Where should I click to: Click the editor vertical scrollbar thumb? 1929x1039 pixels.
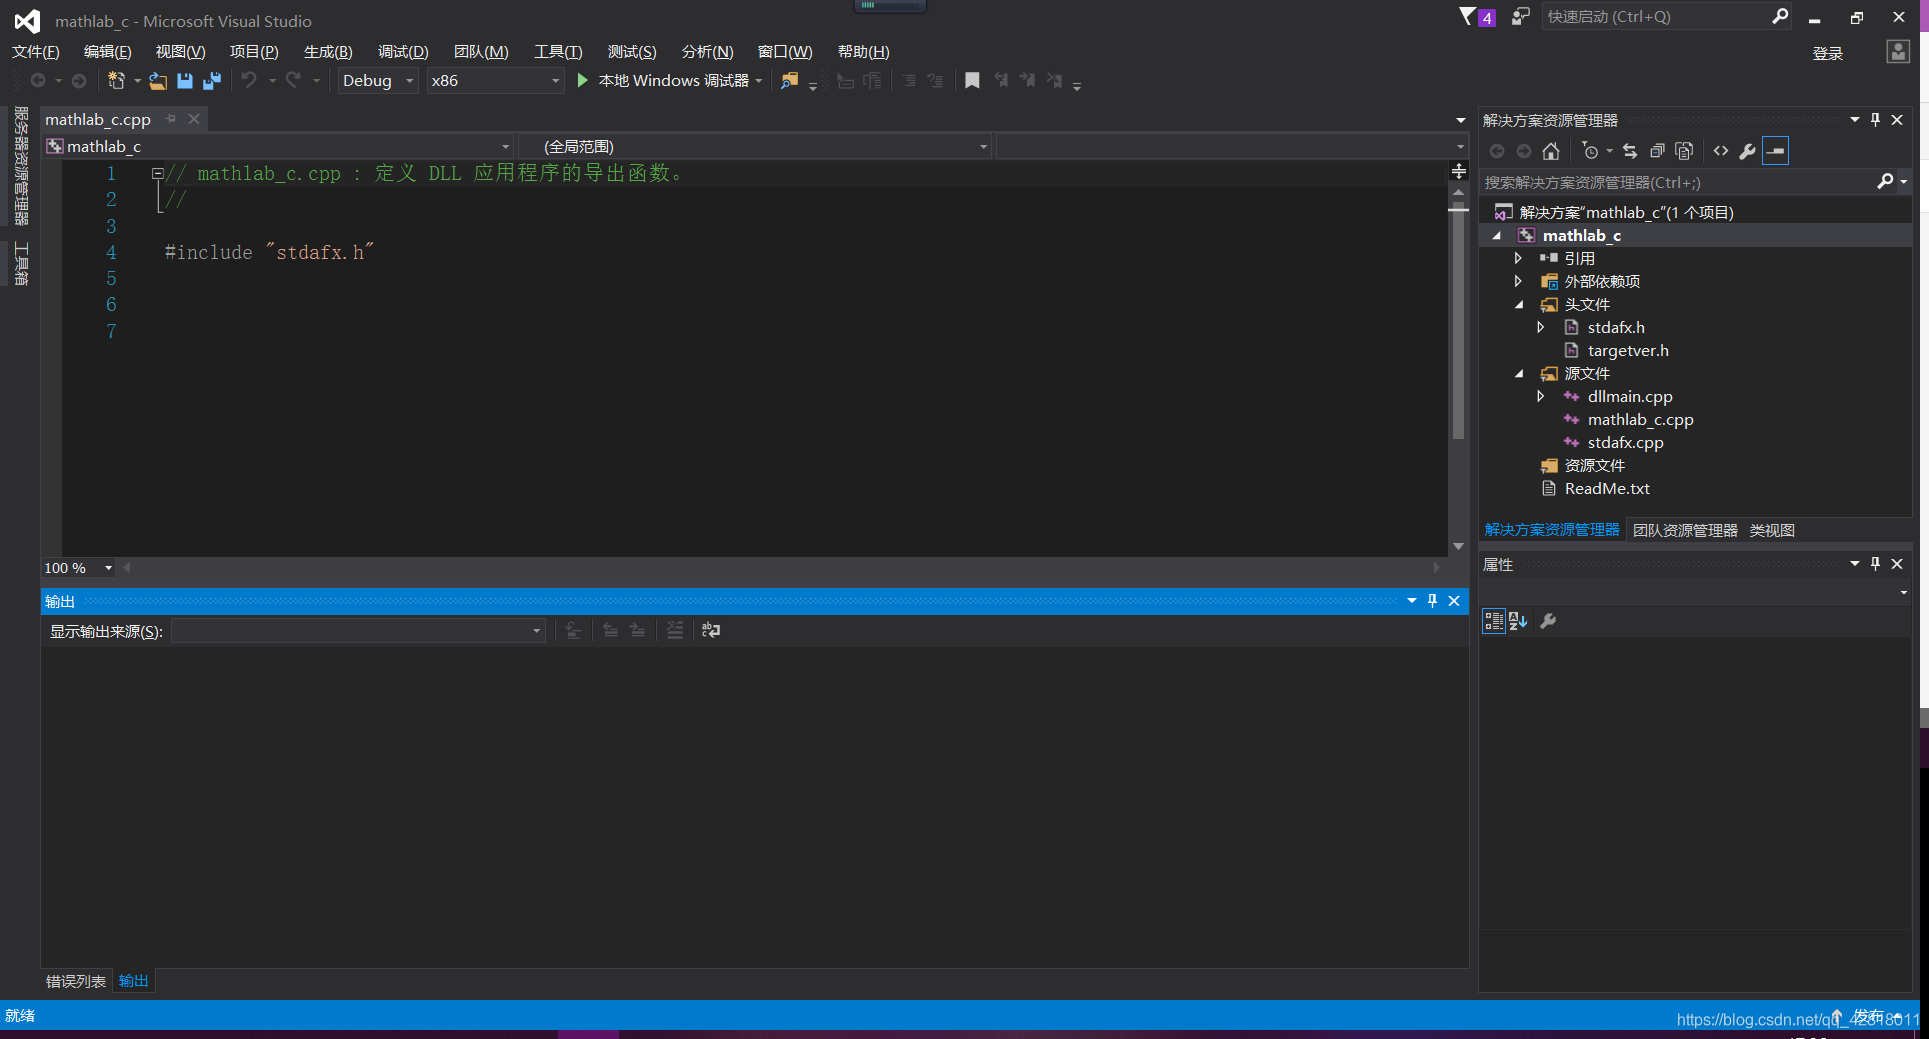[x=1459, y=322]
